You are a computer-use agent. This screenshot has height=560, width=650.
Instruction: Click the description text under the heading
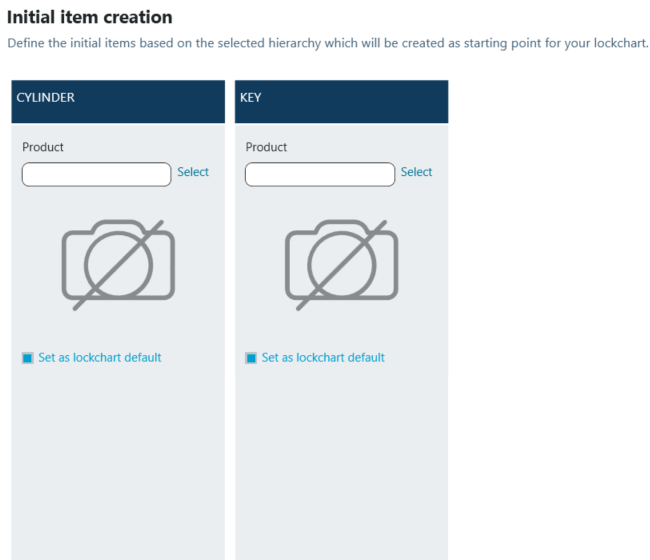327,44
